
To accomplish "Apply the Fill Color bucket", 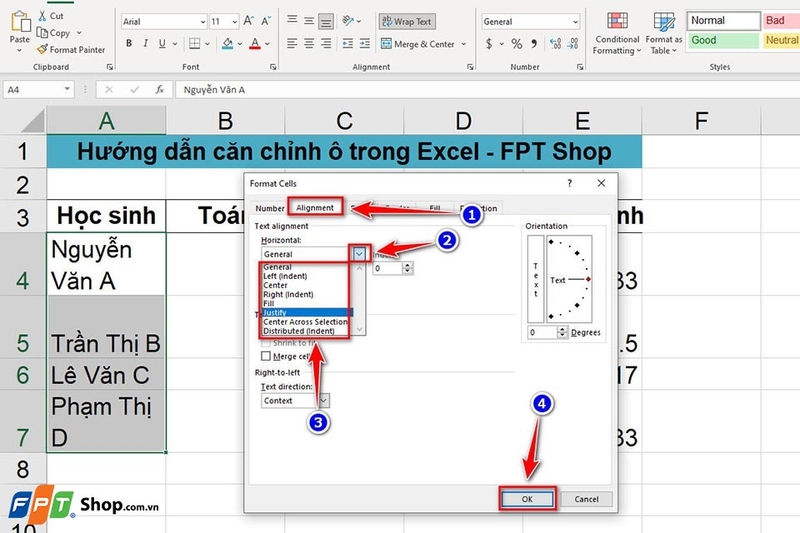I will tap(228, 44).
